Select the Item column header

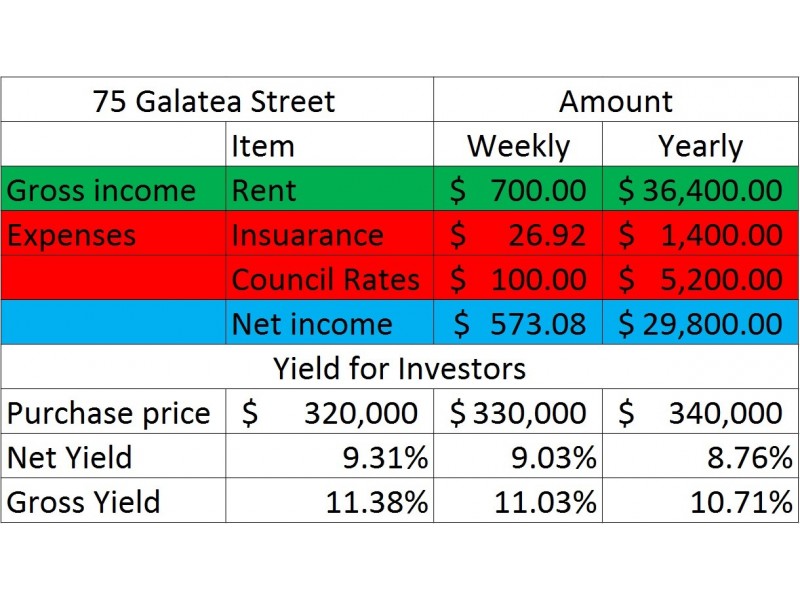[330, 144]
